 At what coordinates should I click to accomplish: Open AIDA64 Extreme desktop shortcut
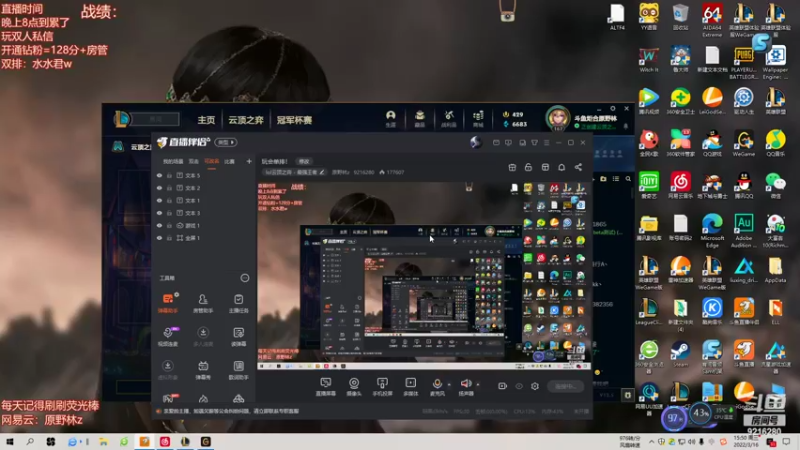[712, 20]
